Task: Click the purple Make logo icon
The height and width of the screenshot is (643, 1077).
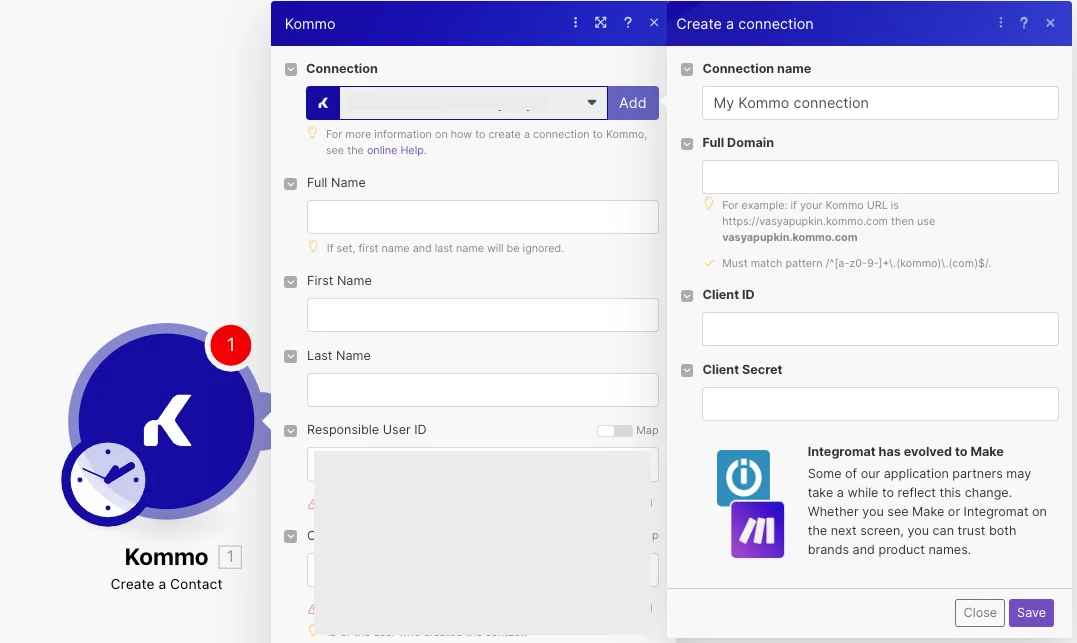Action: coord(757,530)
